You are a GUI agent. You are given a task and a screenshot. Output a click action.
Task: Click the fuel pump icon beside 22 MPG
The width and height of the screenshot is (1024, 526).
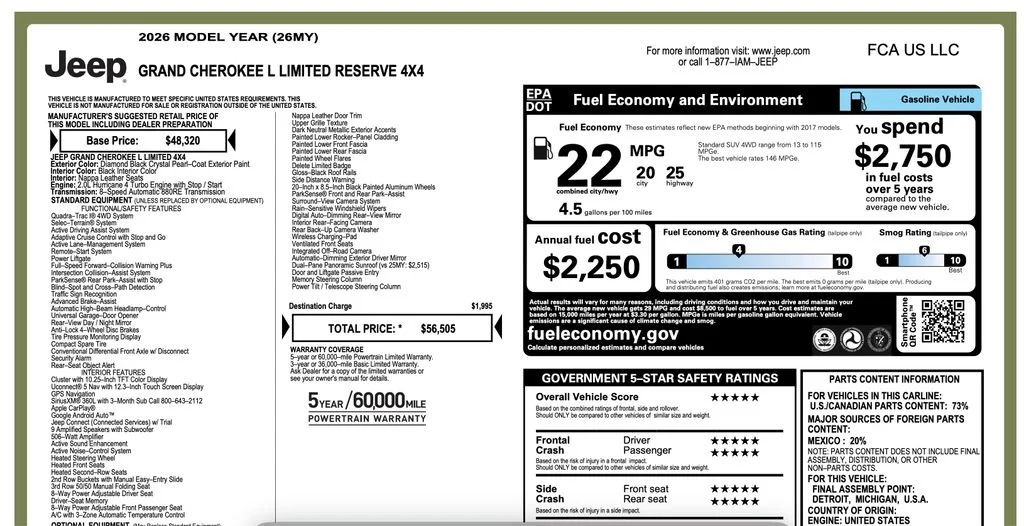543,148
